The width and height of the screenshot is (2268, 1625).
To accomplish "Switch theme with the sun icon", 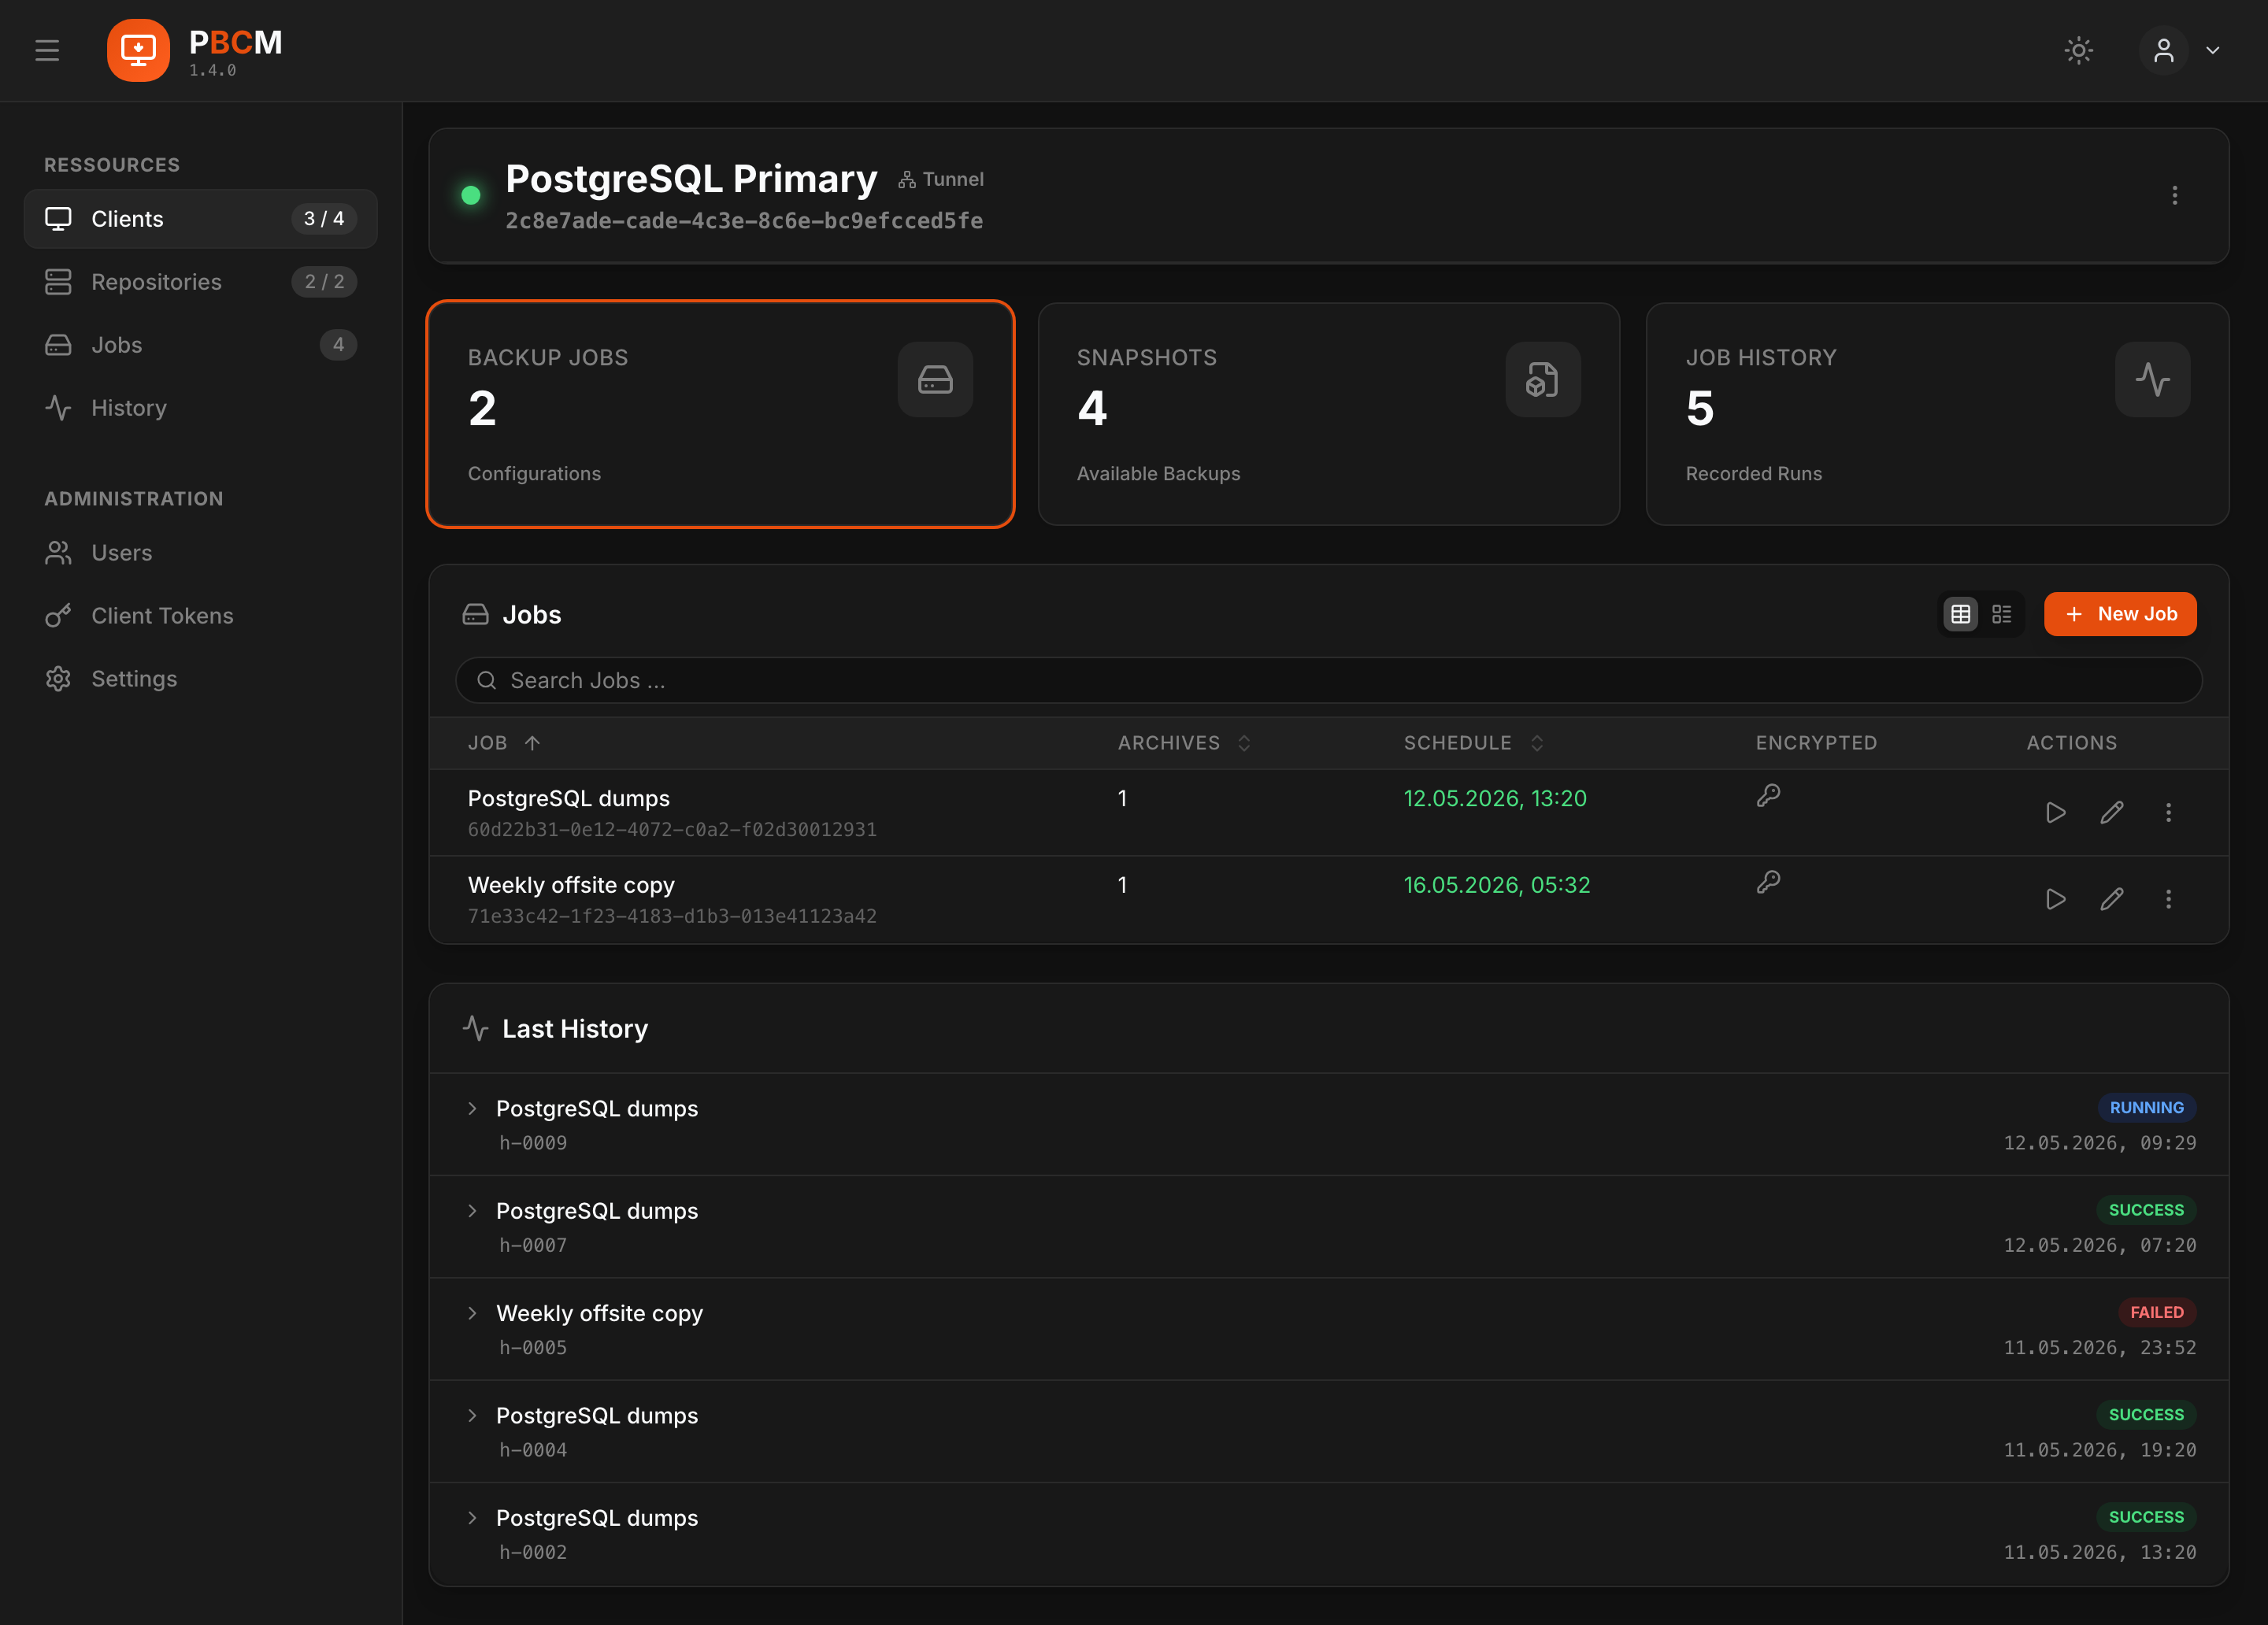I will click(2078, 50).
